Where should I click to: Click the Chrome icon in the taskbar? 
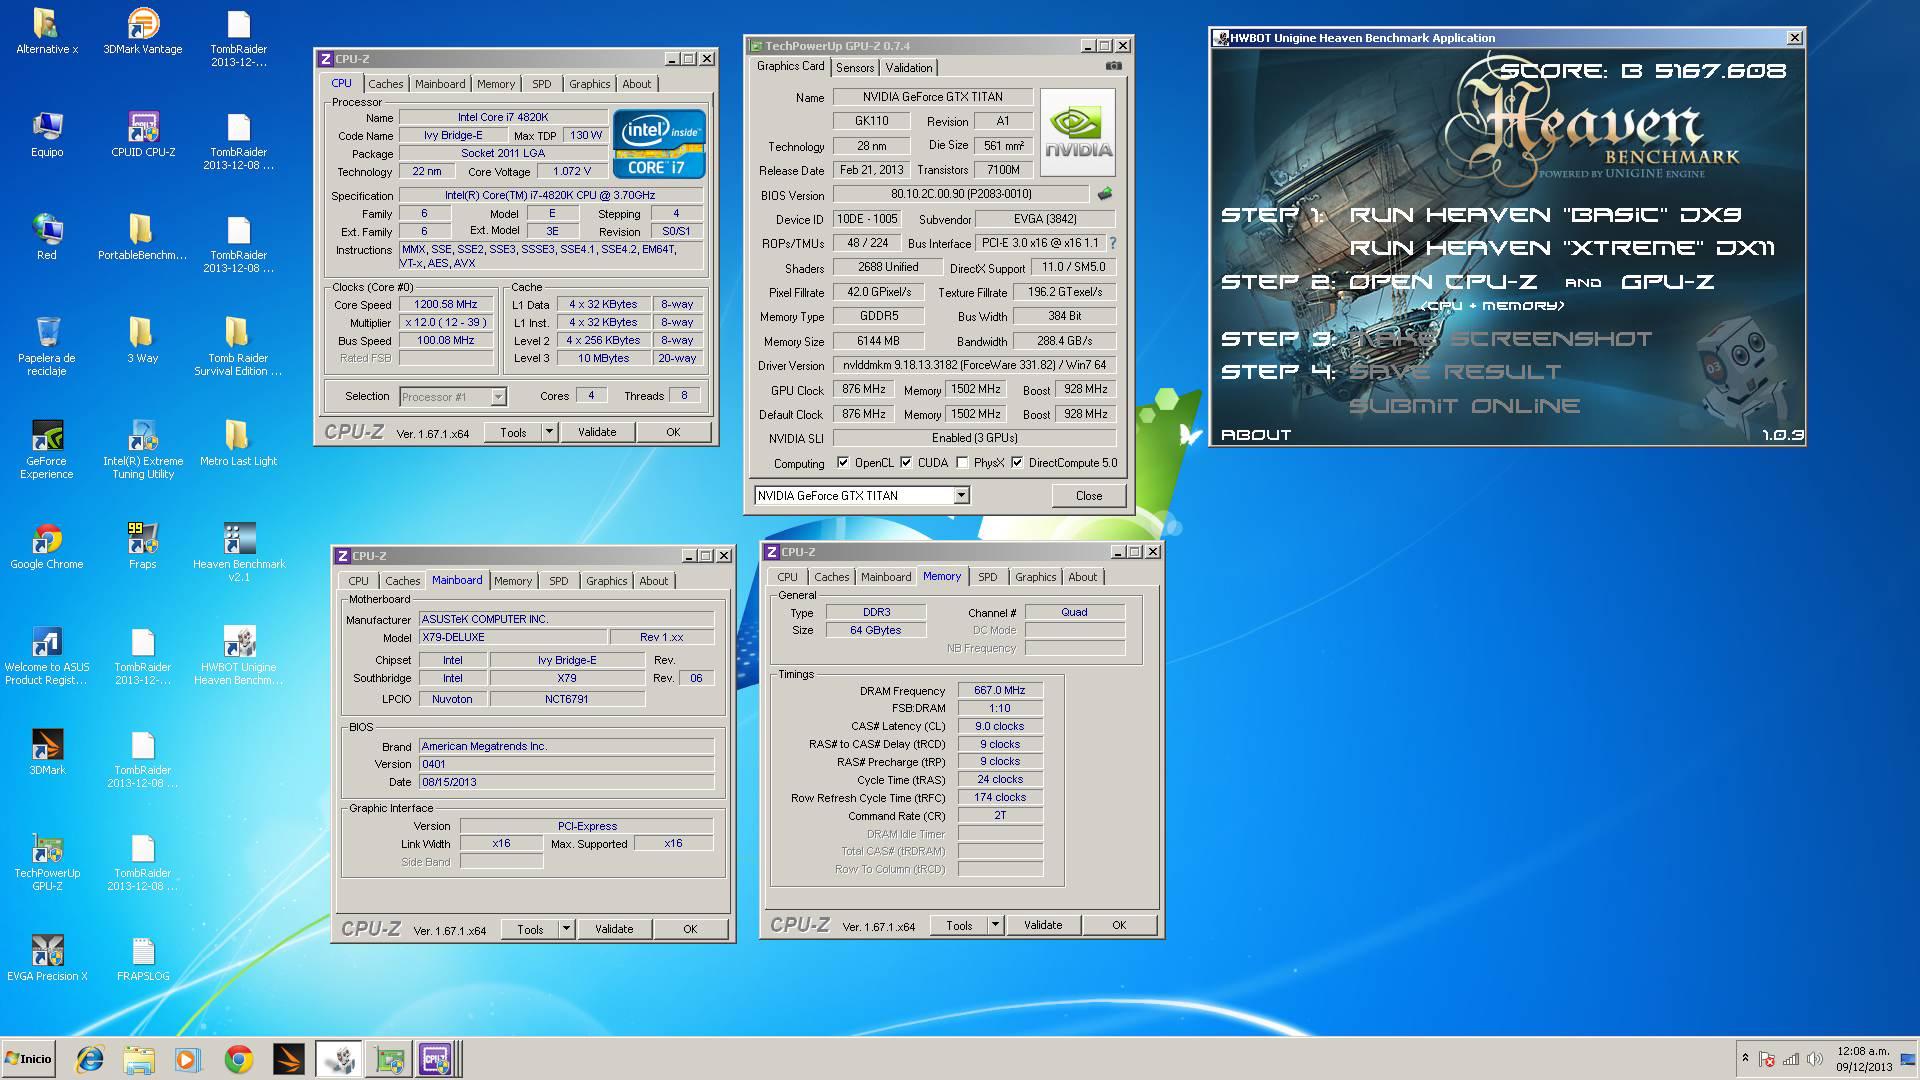238,1059
